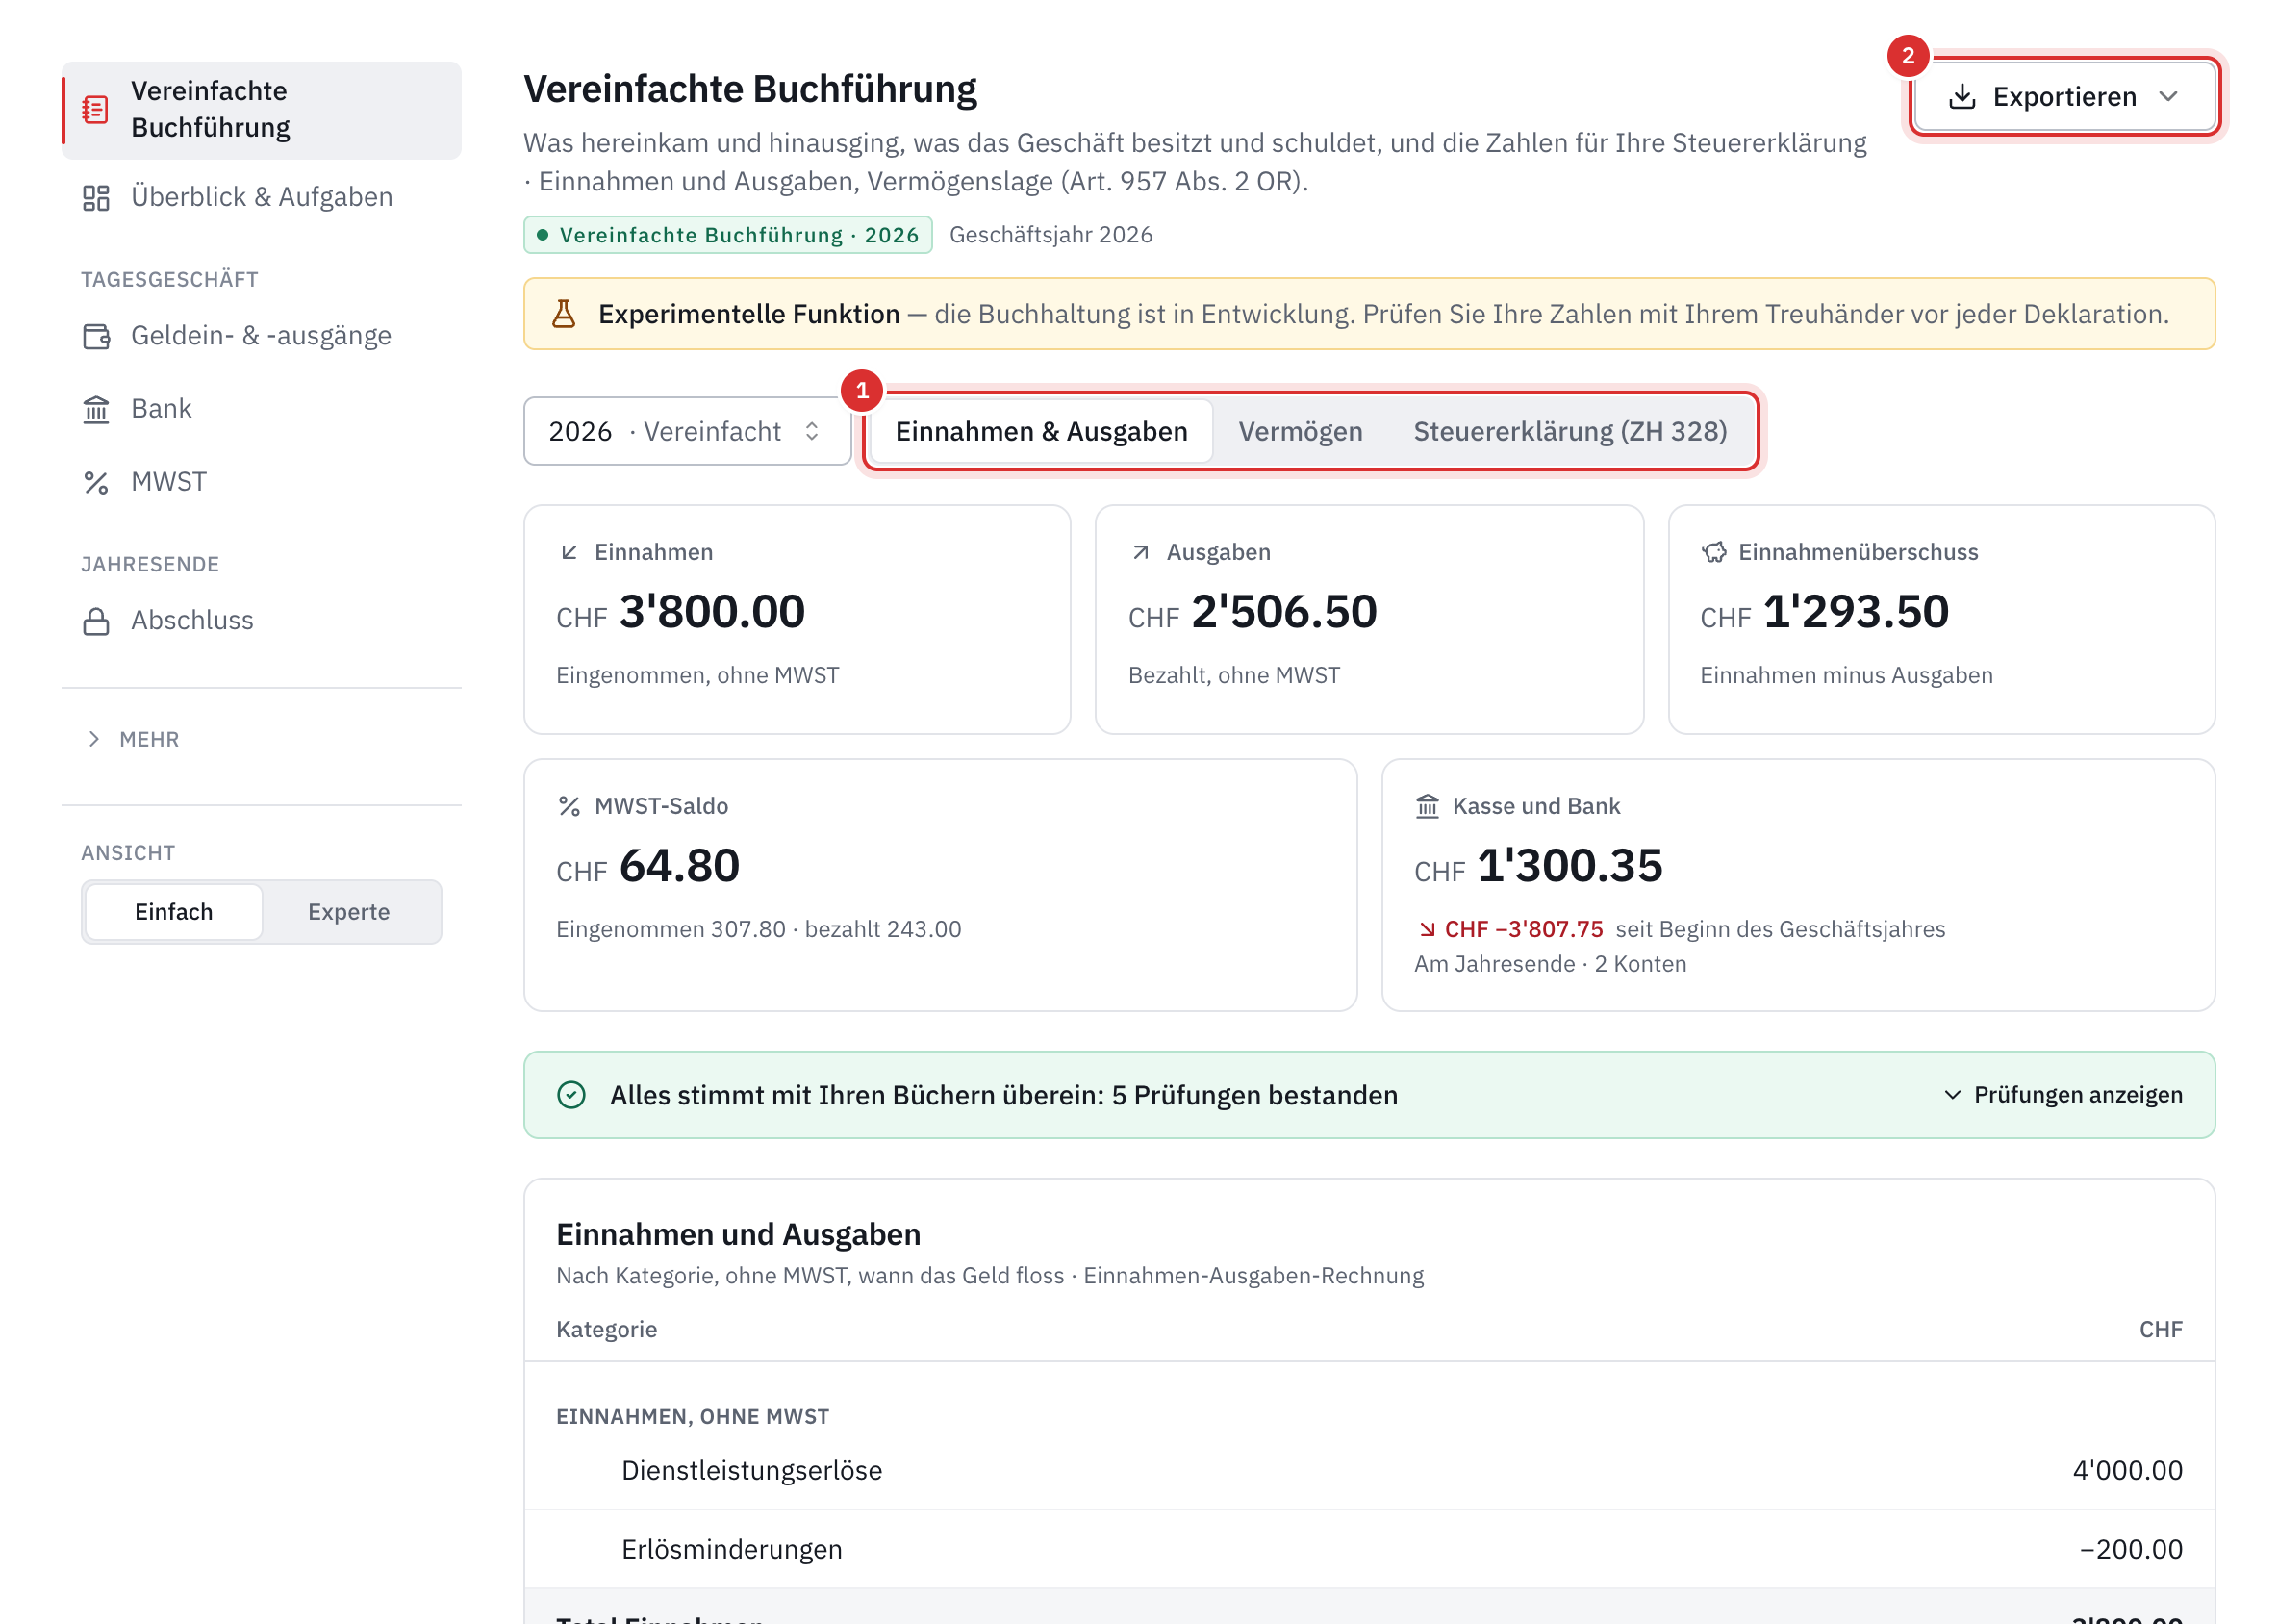Click the Geldein- & -ausgänge wallet icon

pos(96,336)
